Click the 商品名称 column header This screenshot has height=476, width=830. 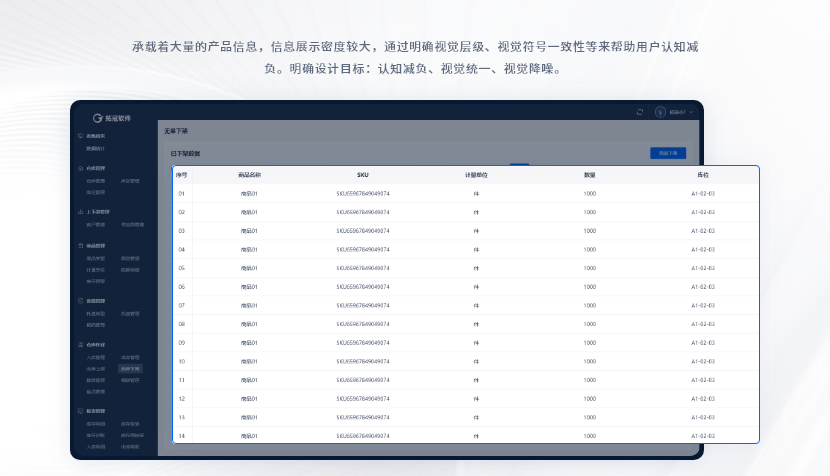pyautogui.click(x=249, y=175)
